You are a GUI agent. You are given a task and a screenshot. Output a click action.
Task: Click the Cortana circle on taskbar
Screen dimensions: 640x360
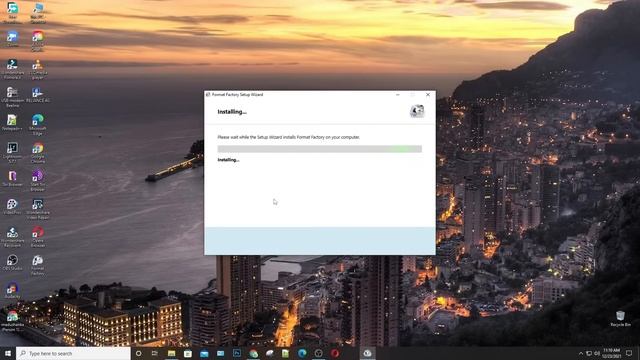138,353
